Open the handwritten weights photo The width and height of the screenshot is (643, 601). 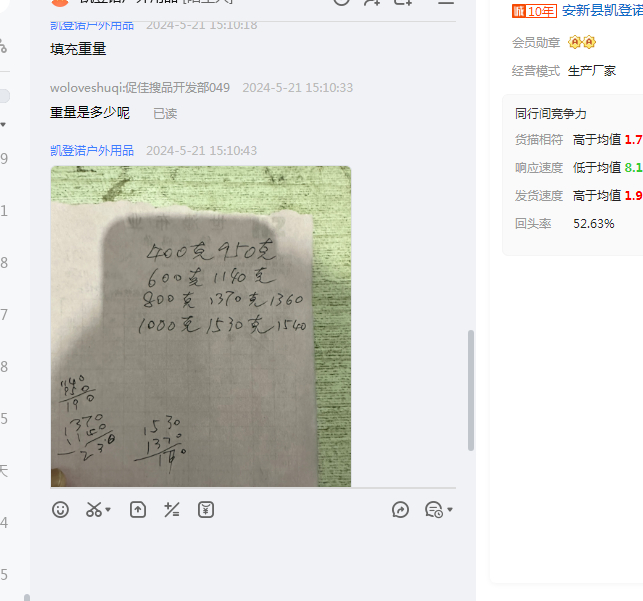tap(201, 326)
